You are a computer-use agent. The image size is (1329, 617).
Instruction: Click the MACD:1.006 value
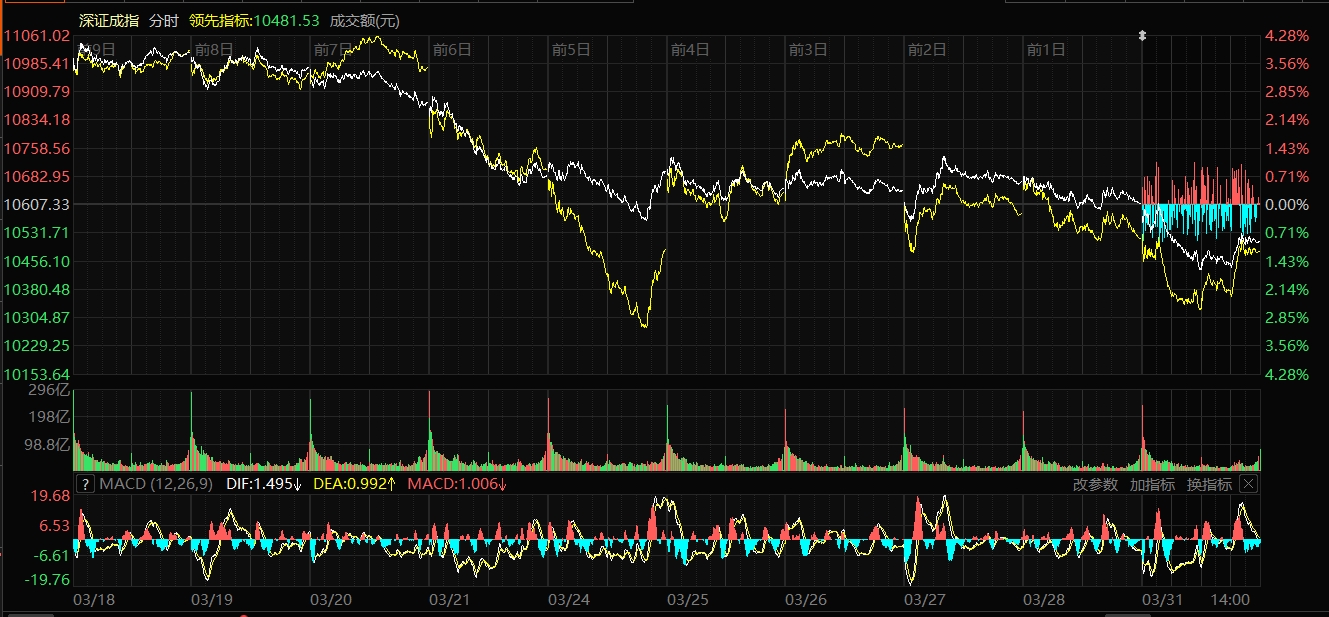point(457,485)
